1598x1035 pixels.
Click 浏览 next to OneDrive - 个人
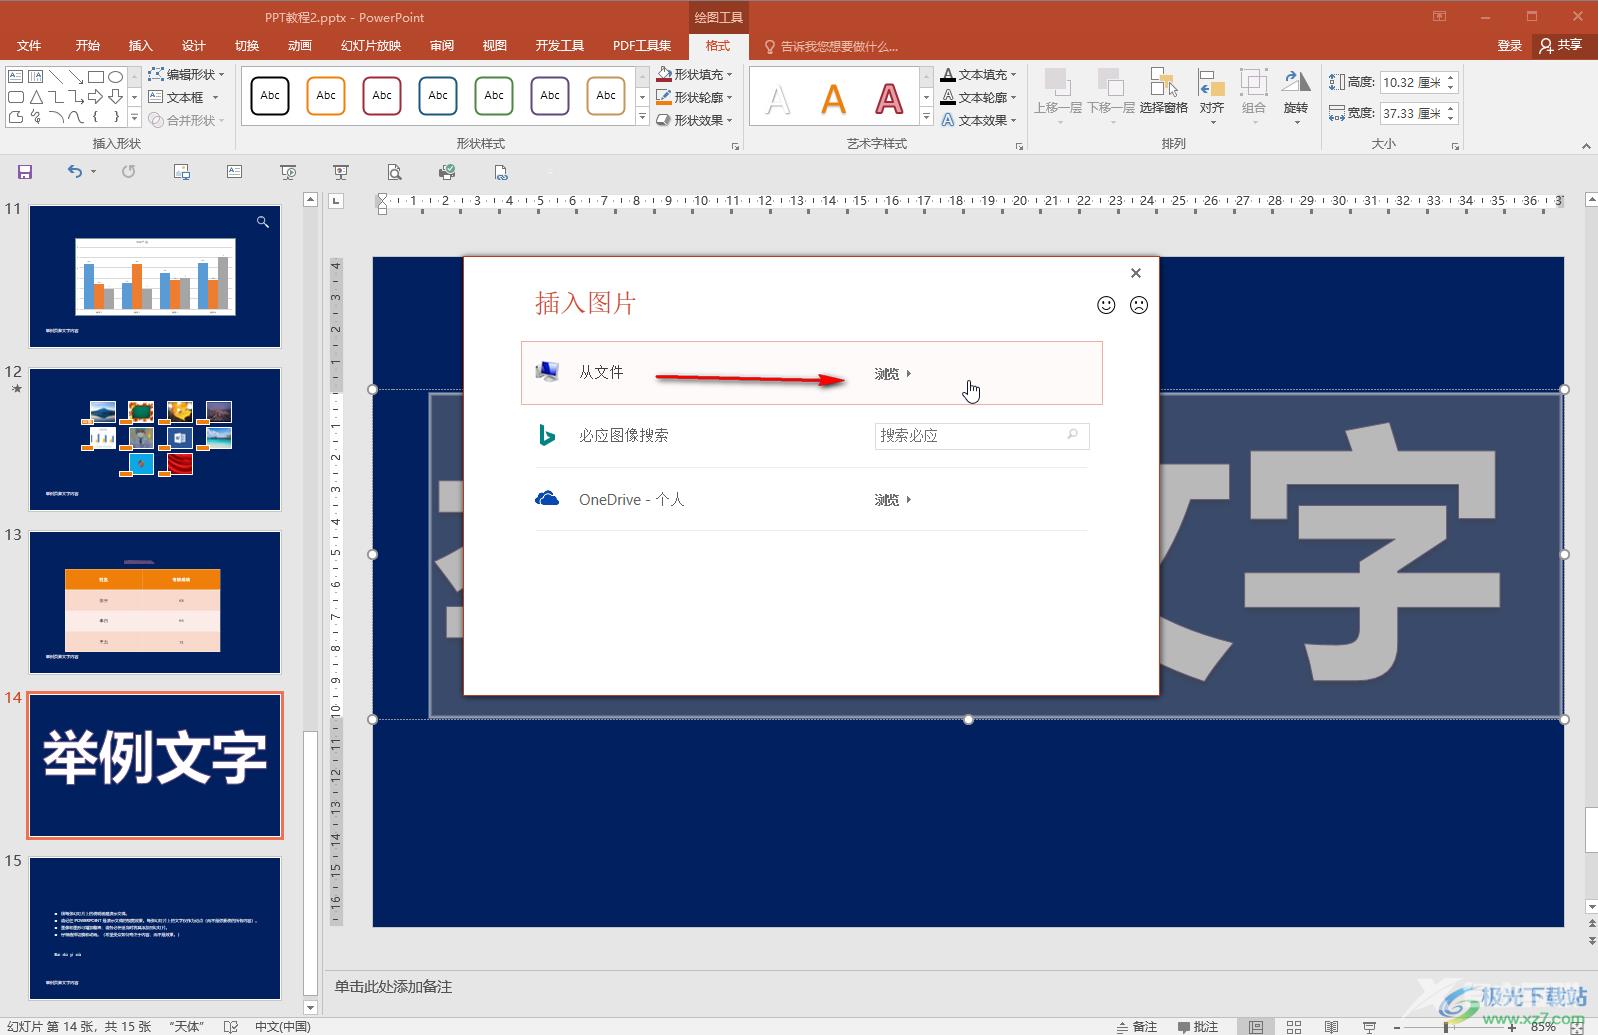click(x=893, y=500)
